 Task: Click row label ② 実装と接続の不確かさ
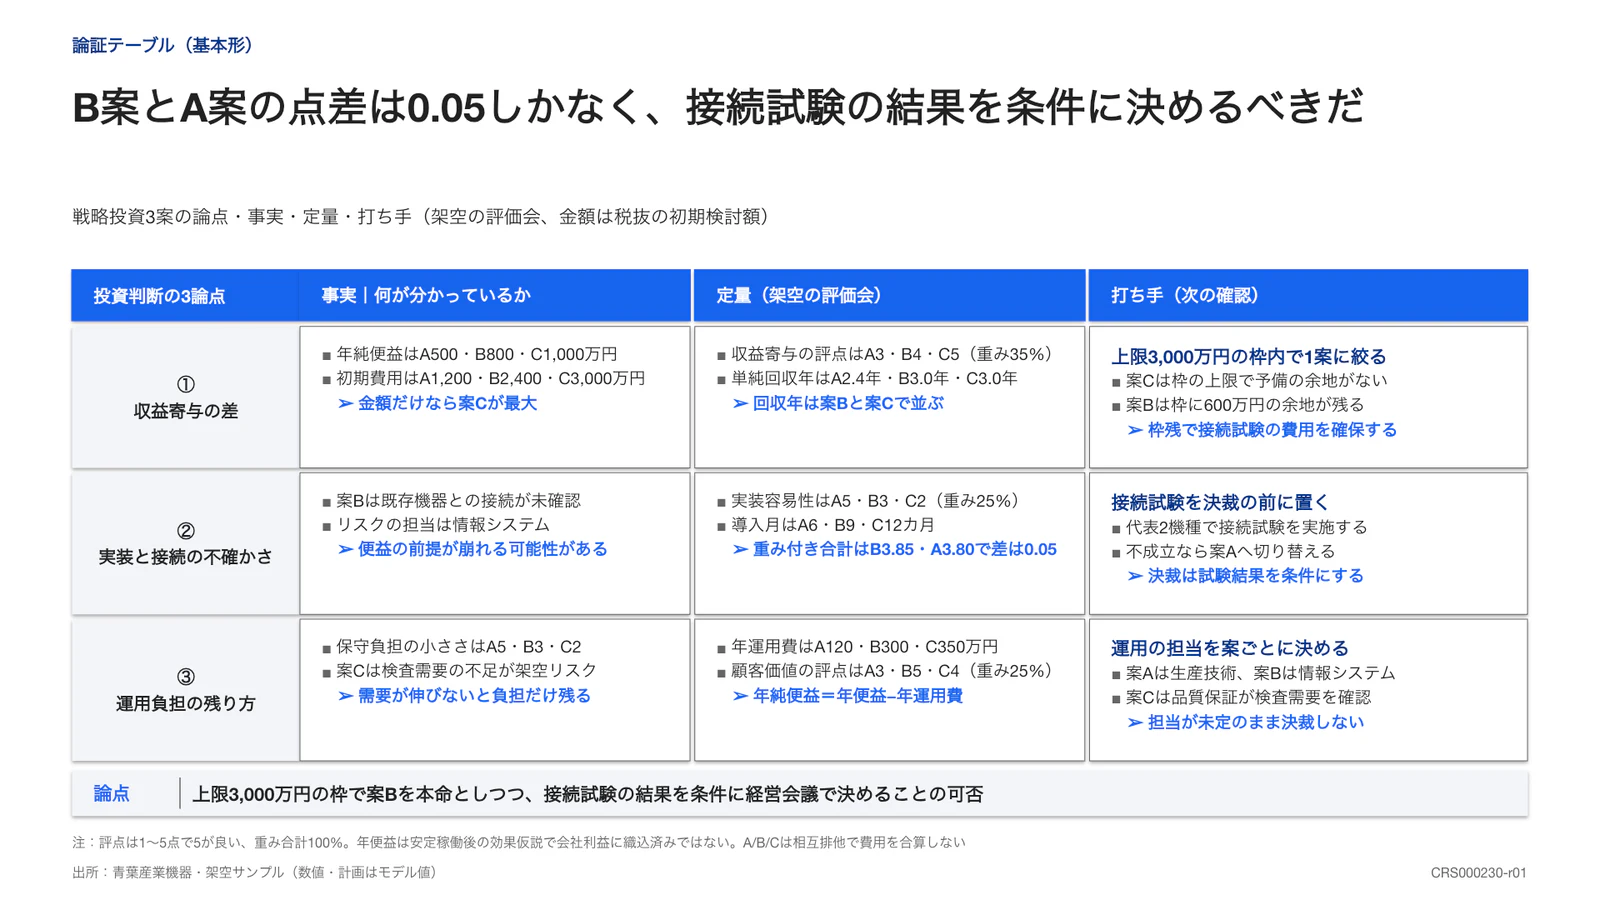click(185, 543)
